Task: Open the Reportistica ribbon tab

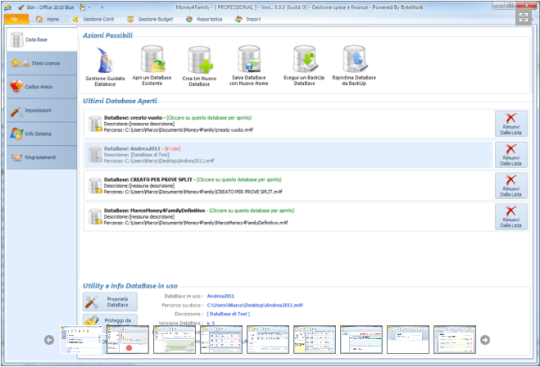Action: pyautogui.click(x=204, y=19)
